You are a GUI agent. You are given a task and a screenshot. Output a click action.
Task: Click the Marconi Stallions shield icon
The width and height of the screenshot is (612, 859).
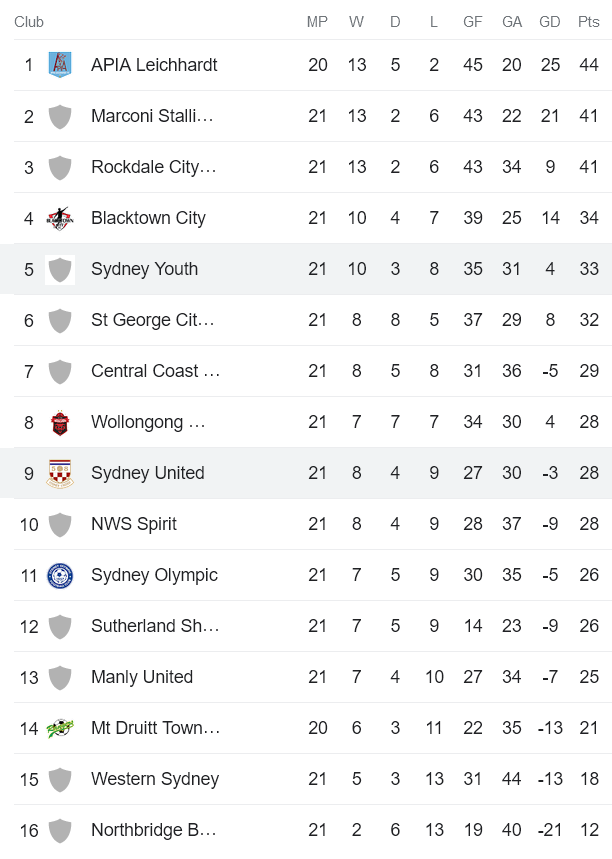click(x=60, y=115)
